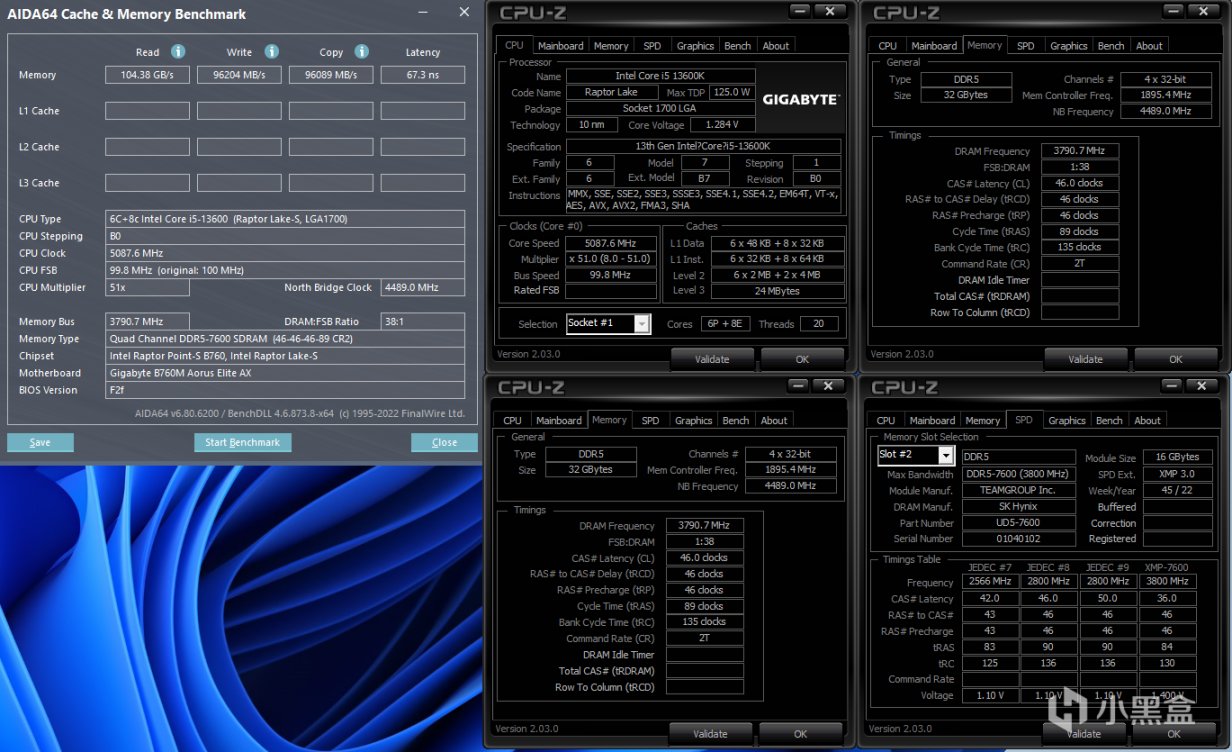Image resolution: width=1232 pixels, height=752 pixels.
Task: Click the Socket 1700 LGA package field
Action: (660, 109)
